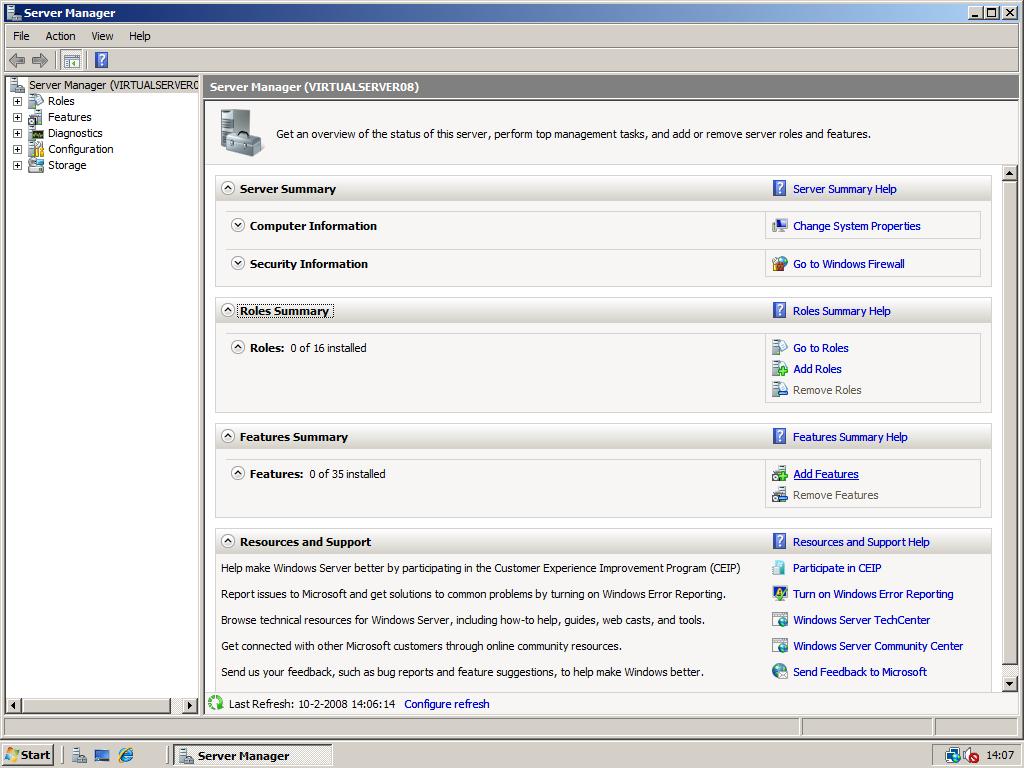
Task: Expand the Roles tree node
Action: pos(18,101)
